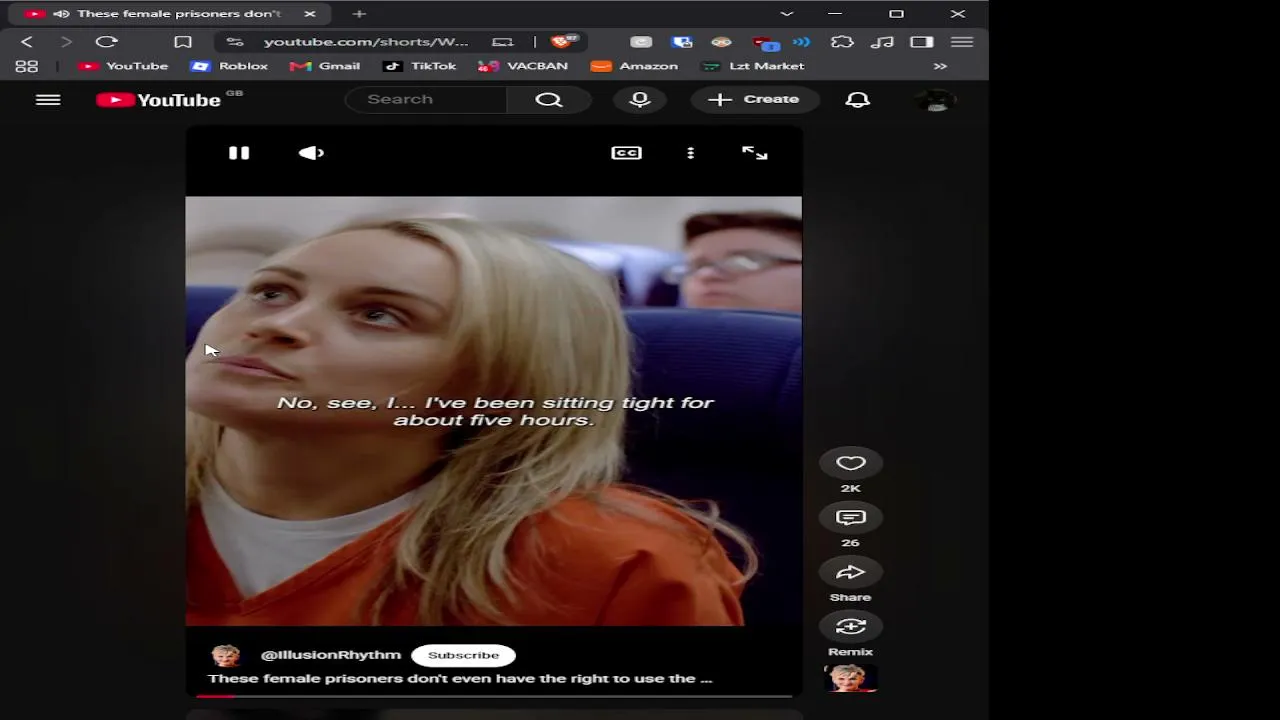Share the Short using the arrow icon

point(850,572)
